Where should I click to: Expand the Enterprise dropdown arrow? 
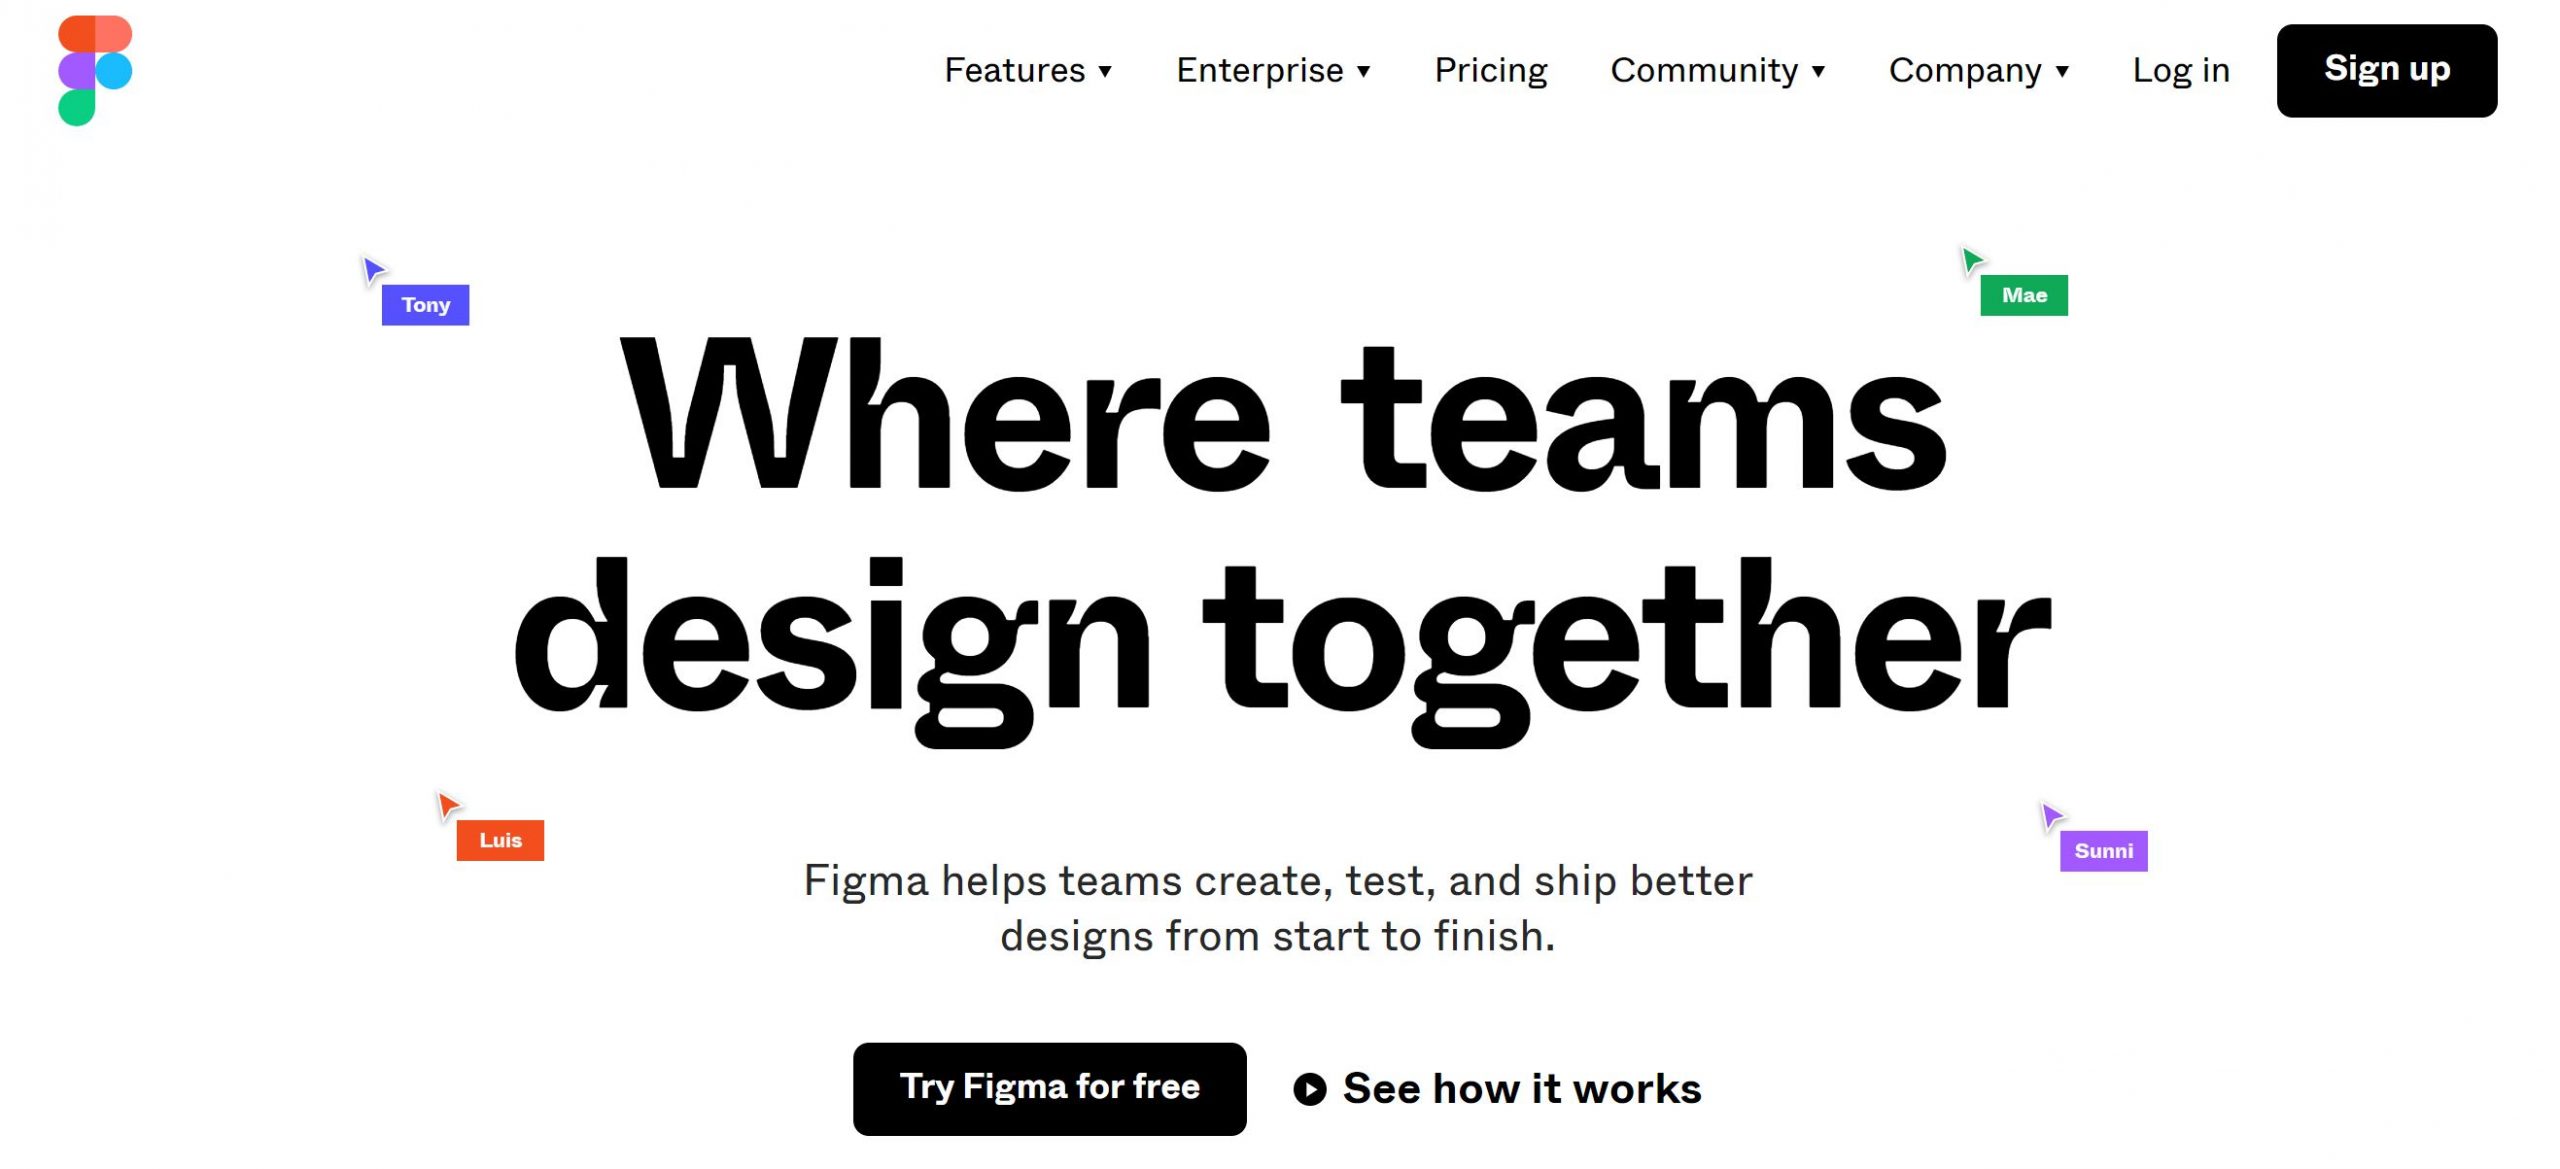coord(1363,72)
